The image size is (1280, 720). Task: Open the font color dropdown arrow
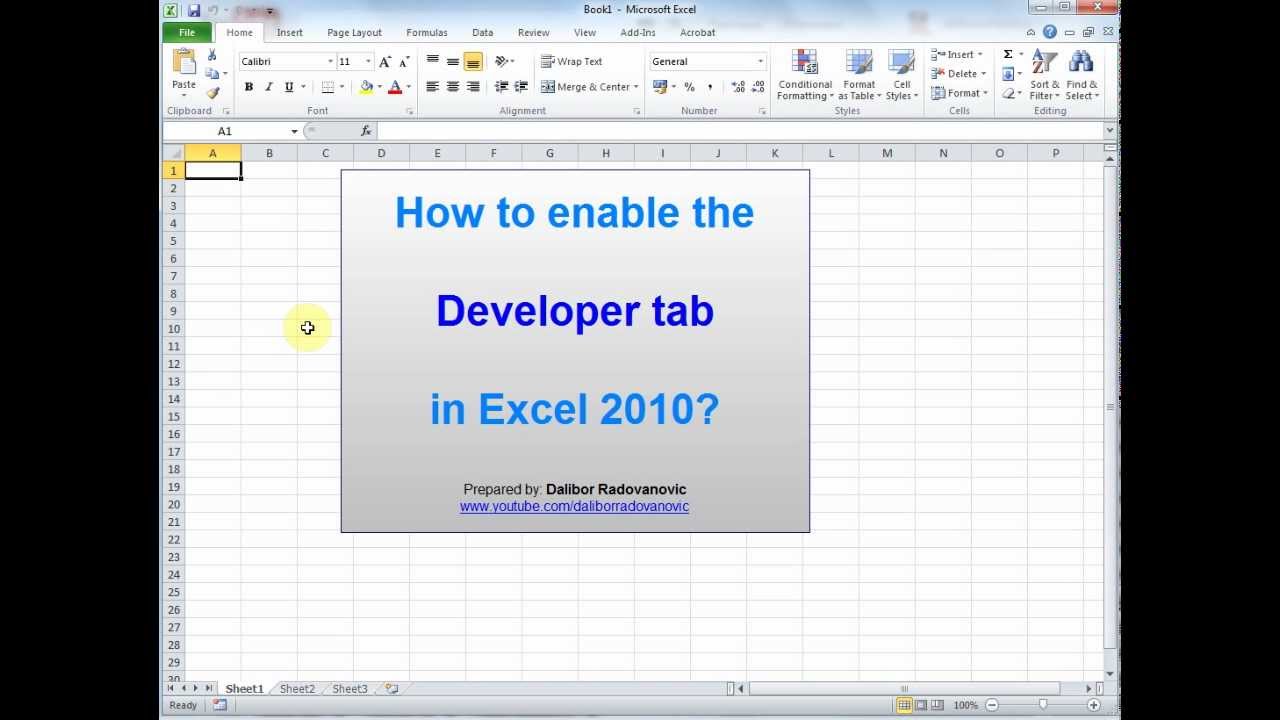(x=408, y=87)
